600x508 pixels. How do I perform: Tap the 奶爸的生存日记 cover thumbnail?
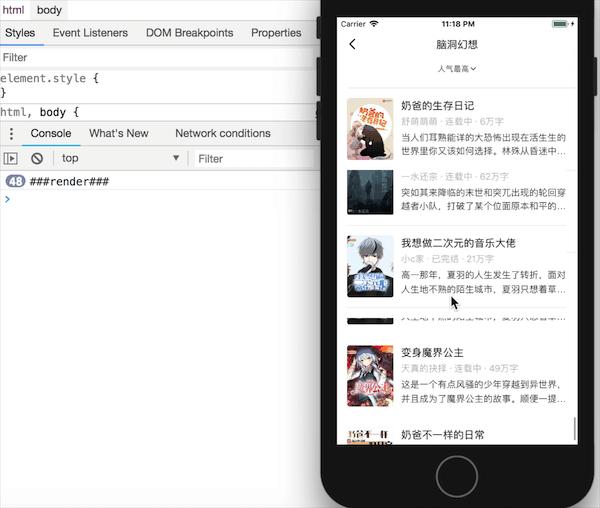coord(370,129)
